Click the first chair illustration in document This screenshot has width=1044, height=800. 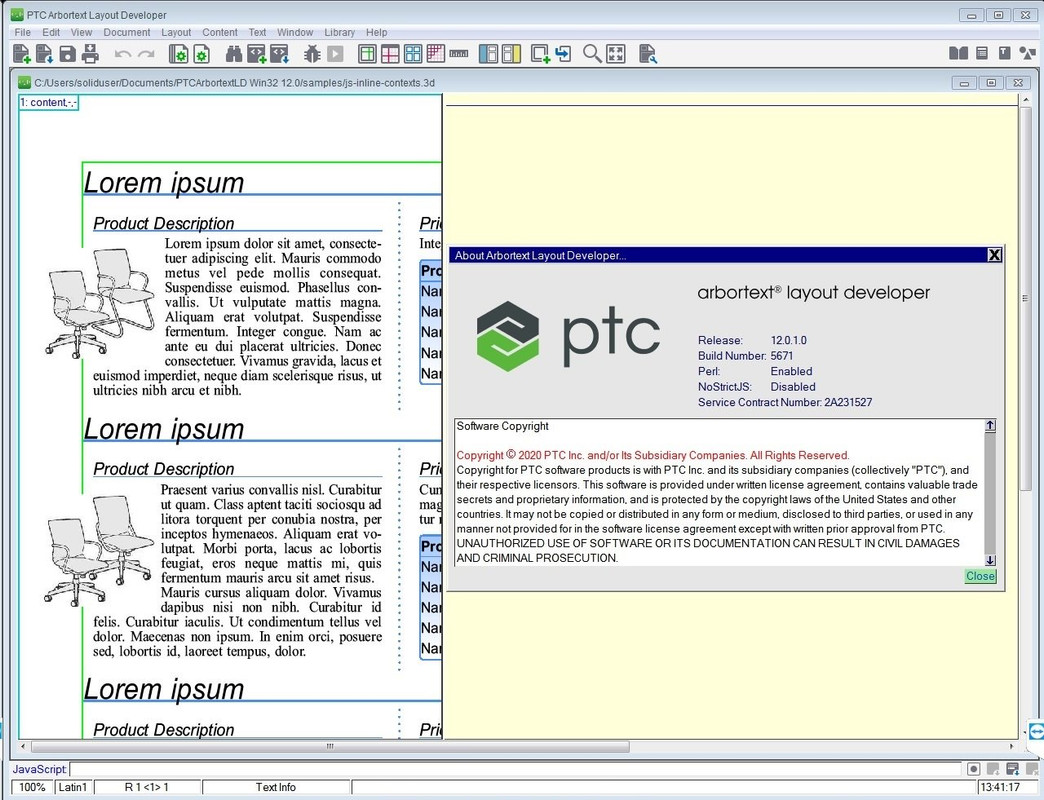click(100, 302)
